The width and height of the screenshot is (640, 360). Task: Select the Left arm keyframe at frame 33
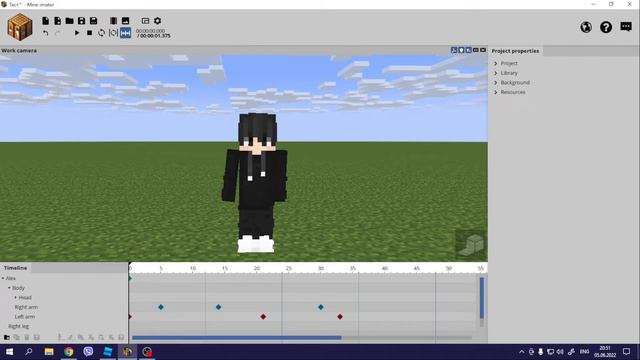coord(340,317)
